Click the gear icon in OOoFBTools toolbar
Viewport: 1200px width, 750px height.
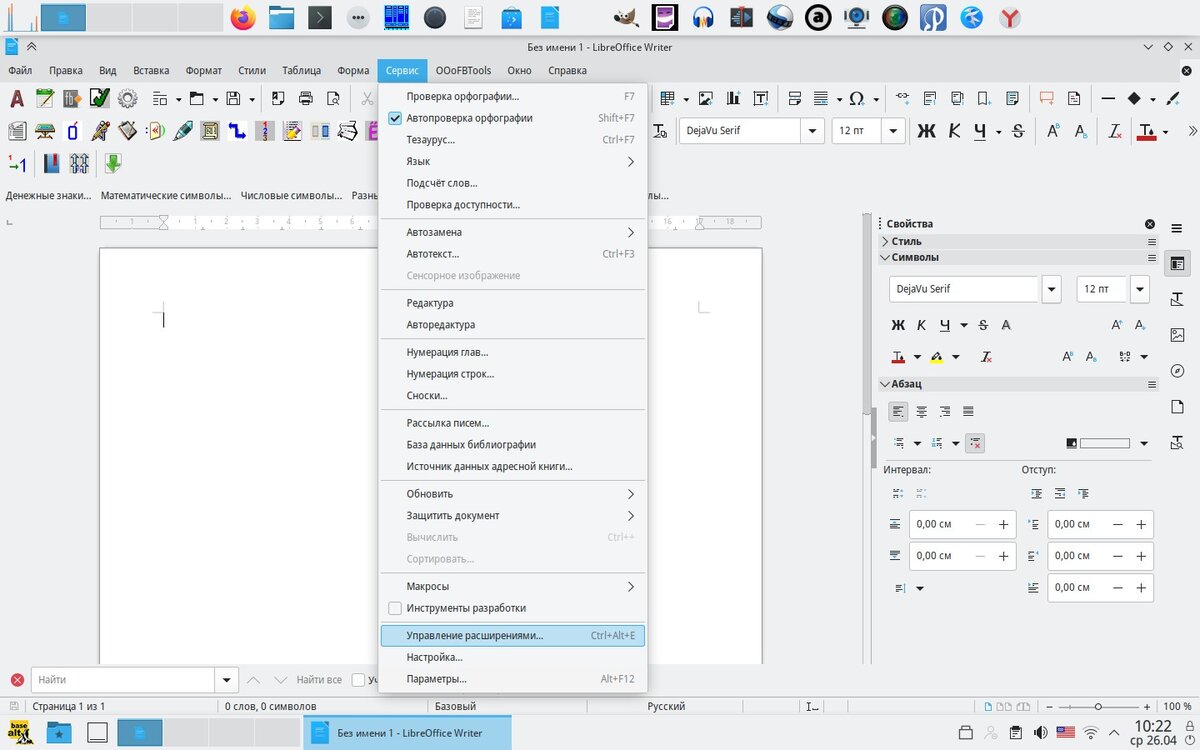tap(127, 98)
